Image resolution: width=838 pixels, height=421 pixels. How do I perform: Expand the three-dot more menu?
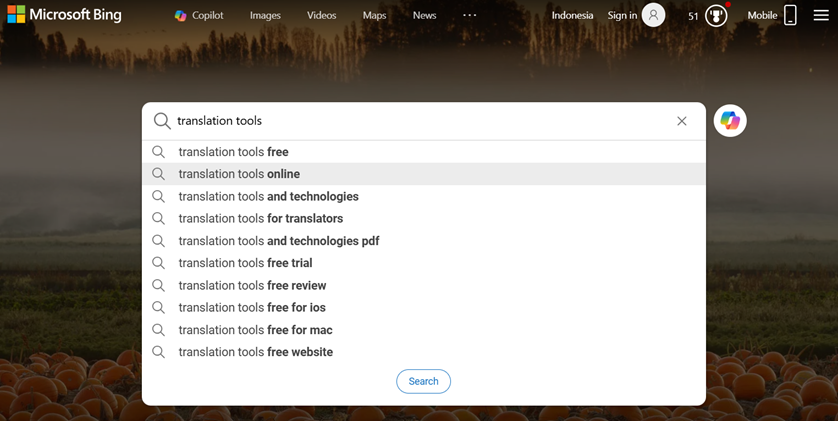(469, 15)
